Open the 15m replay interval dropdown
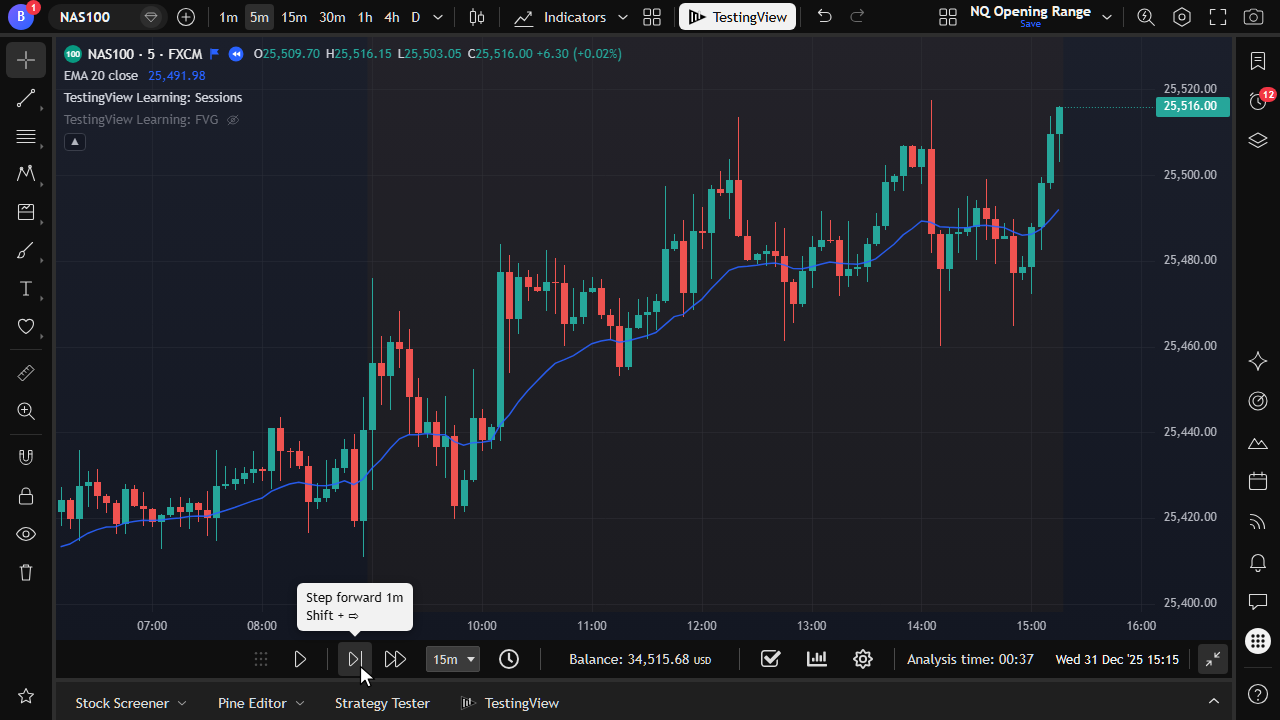Image resolution: width=1280 pixels, height=720 pixels. pos(453,659)
